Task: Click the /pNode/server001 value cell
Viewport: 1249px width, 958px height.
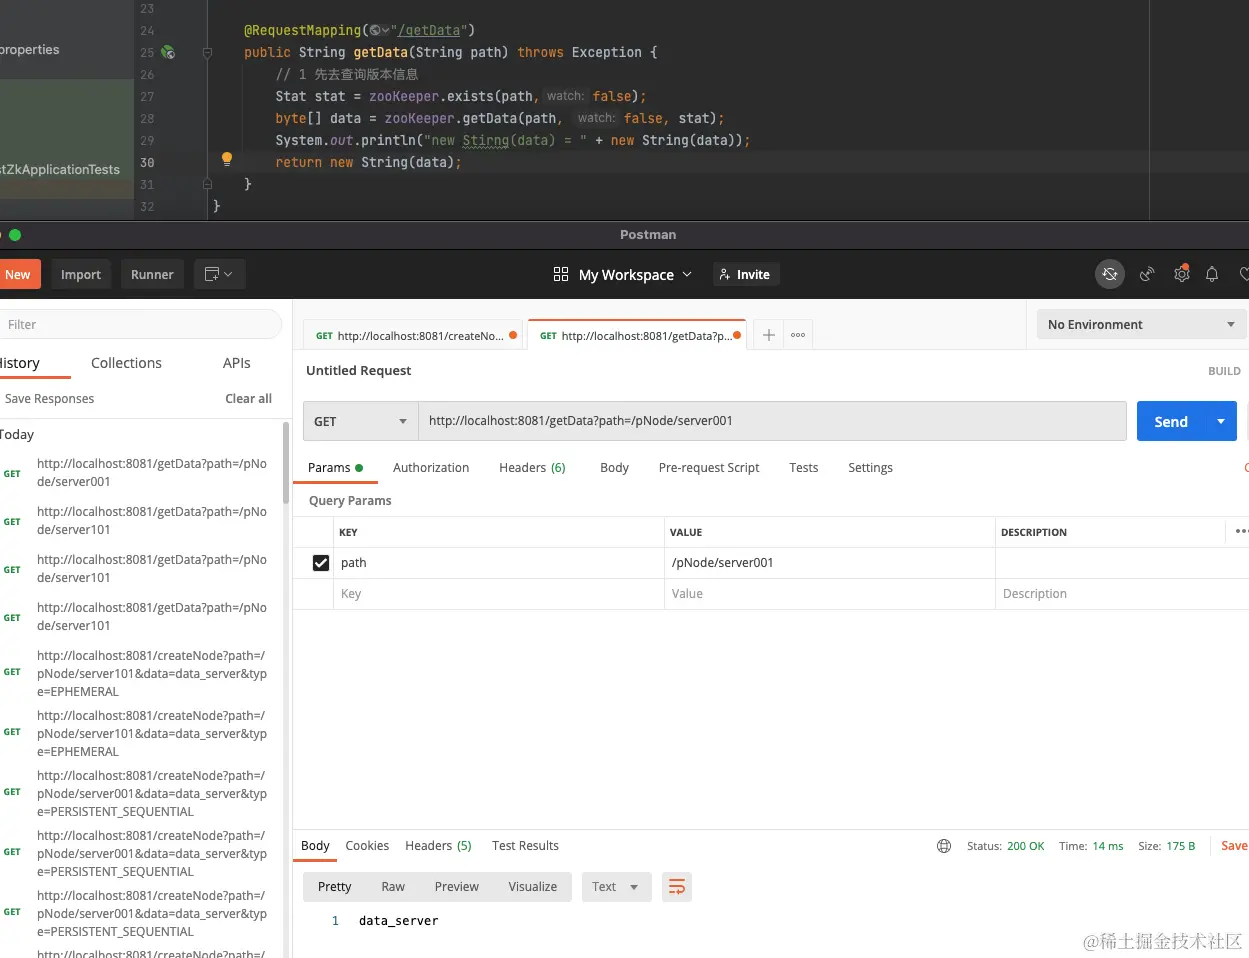Action: pos(829,563)
